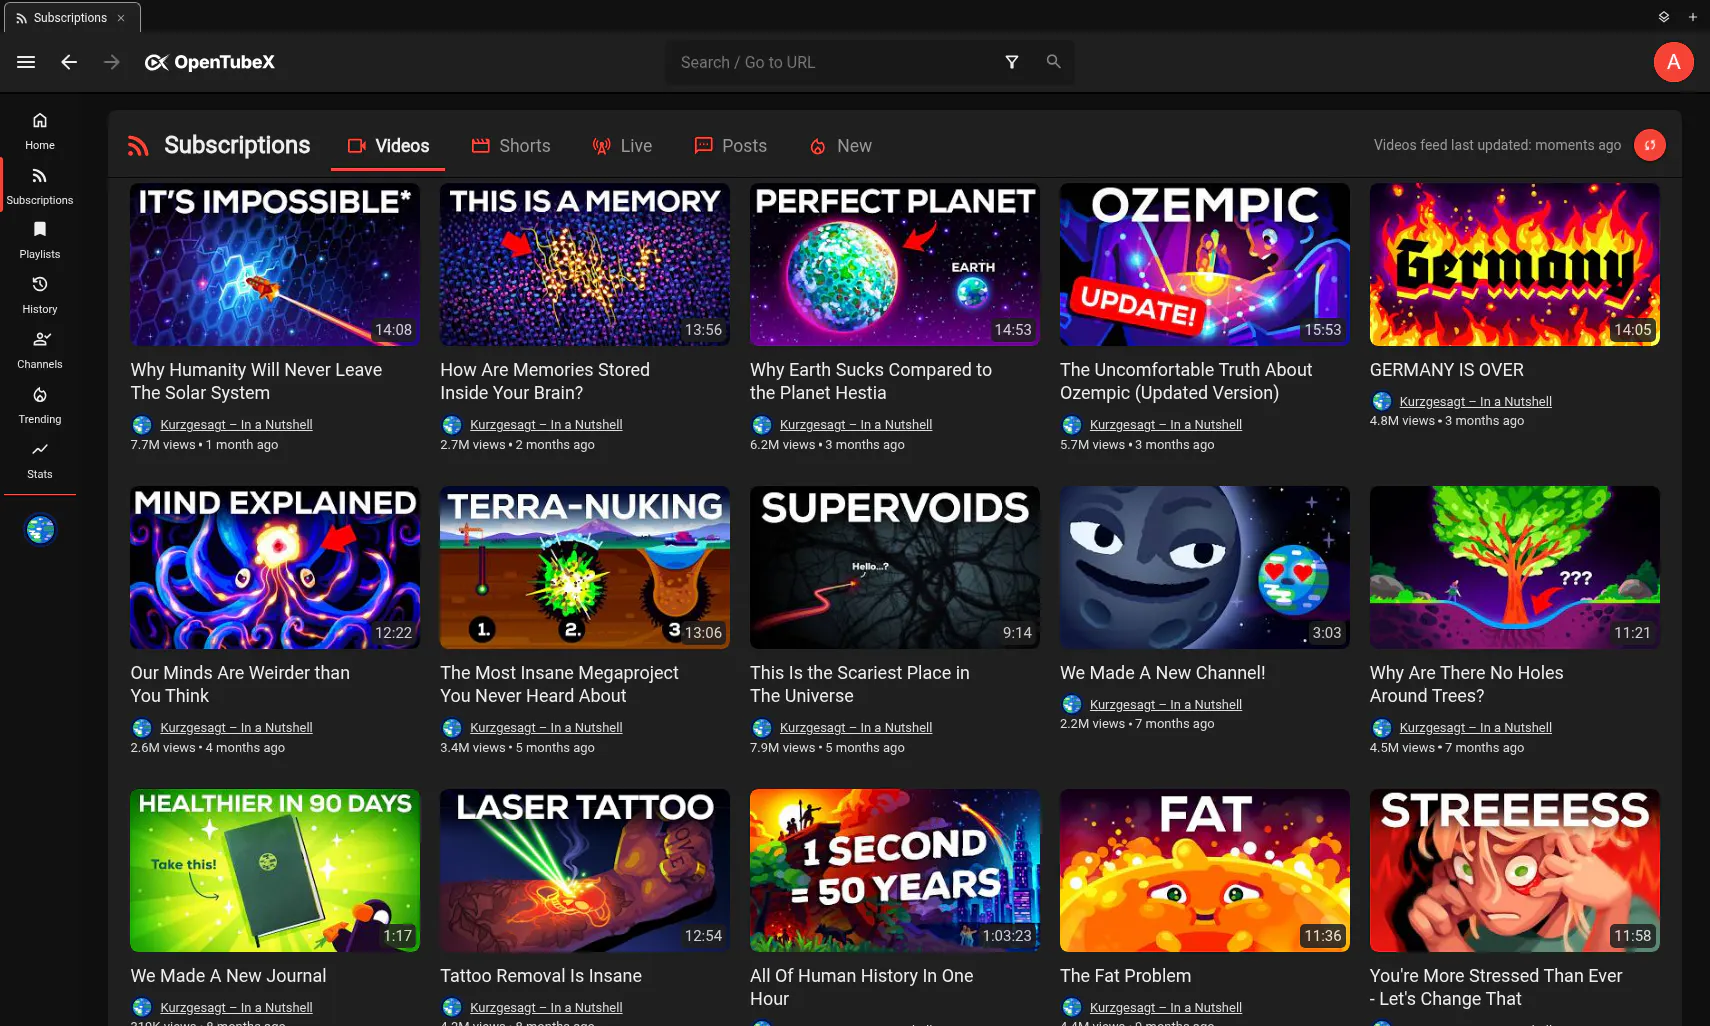Go forward with the forward arrow
1710x1026 pixels.
click(x=112, y=62)
